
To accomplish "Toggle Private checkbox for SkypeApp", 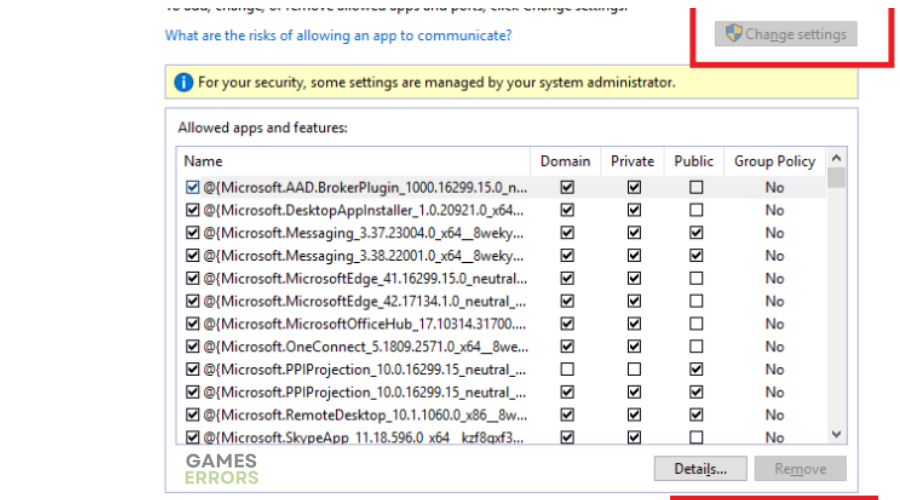I will (x=634, y=437).
